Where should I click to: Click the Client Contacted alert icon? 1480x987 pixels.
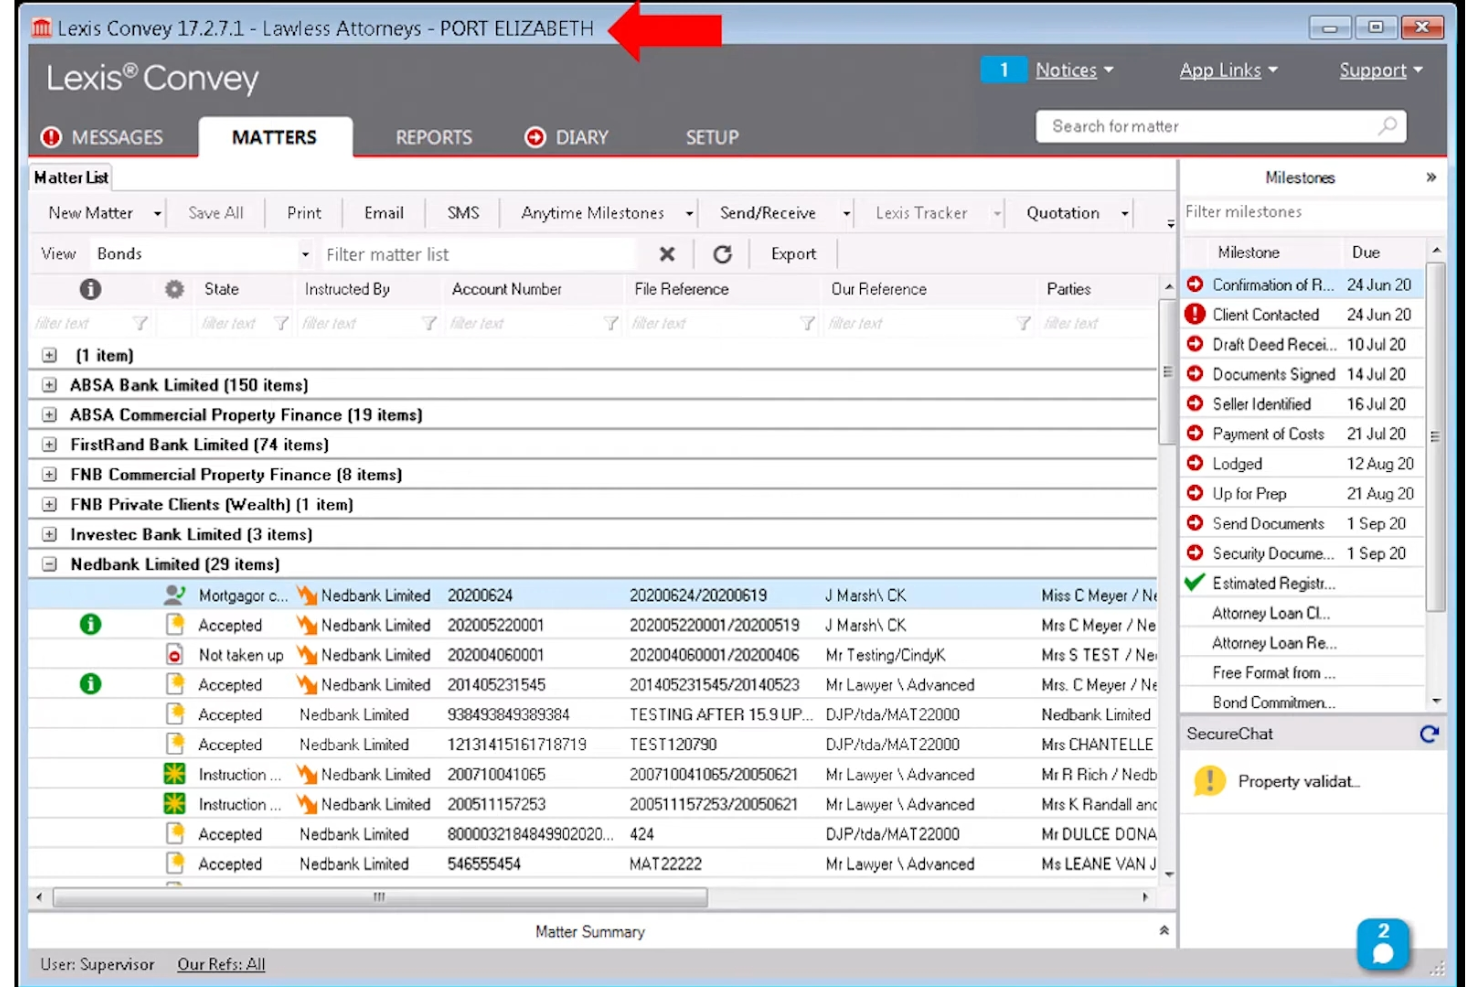tap(1195, 314)
